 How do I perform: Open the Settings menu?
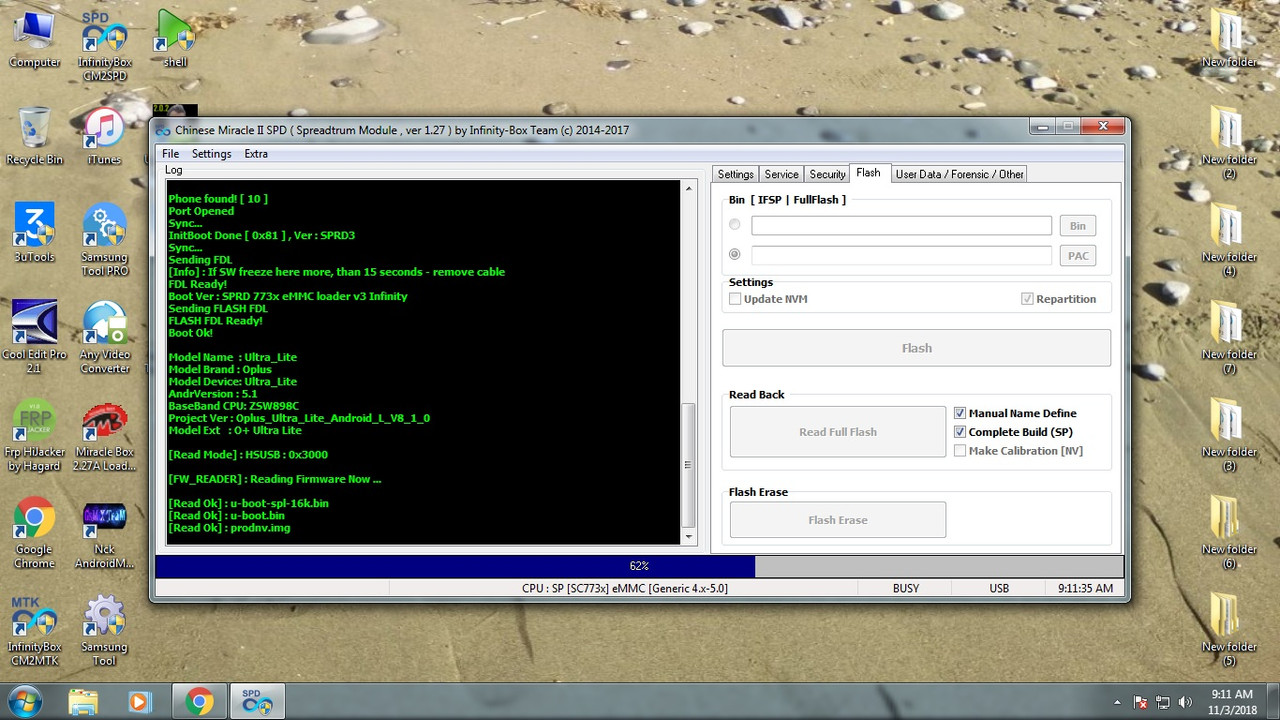pos(211,154)
